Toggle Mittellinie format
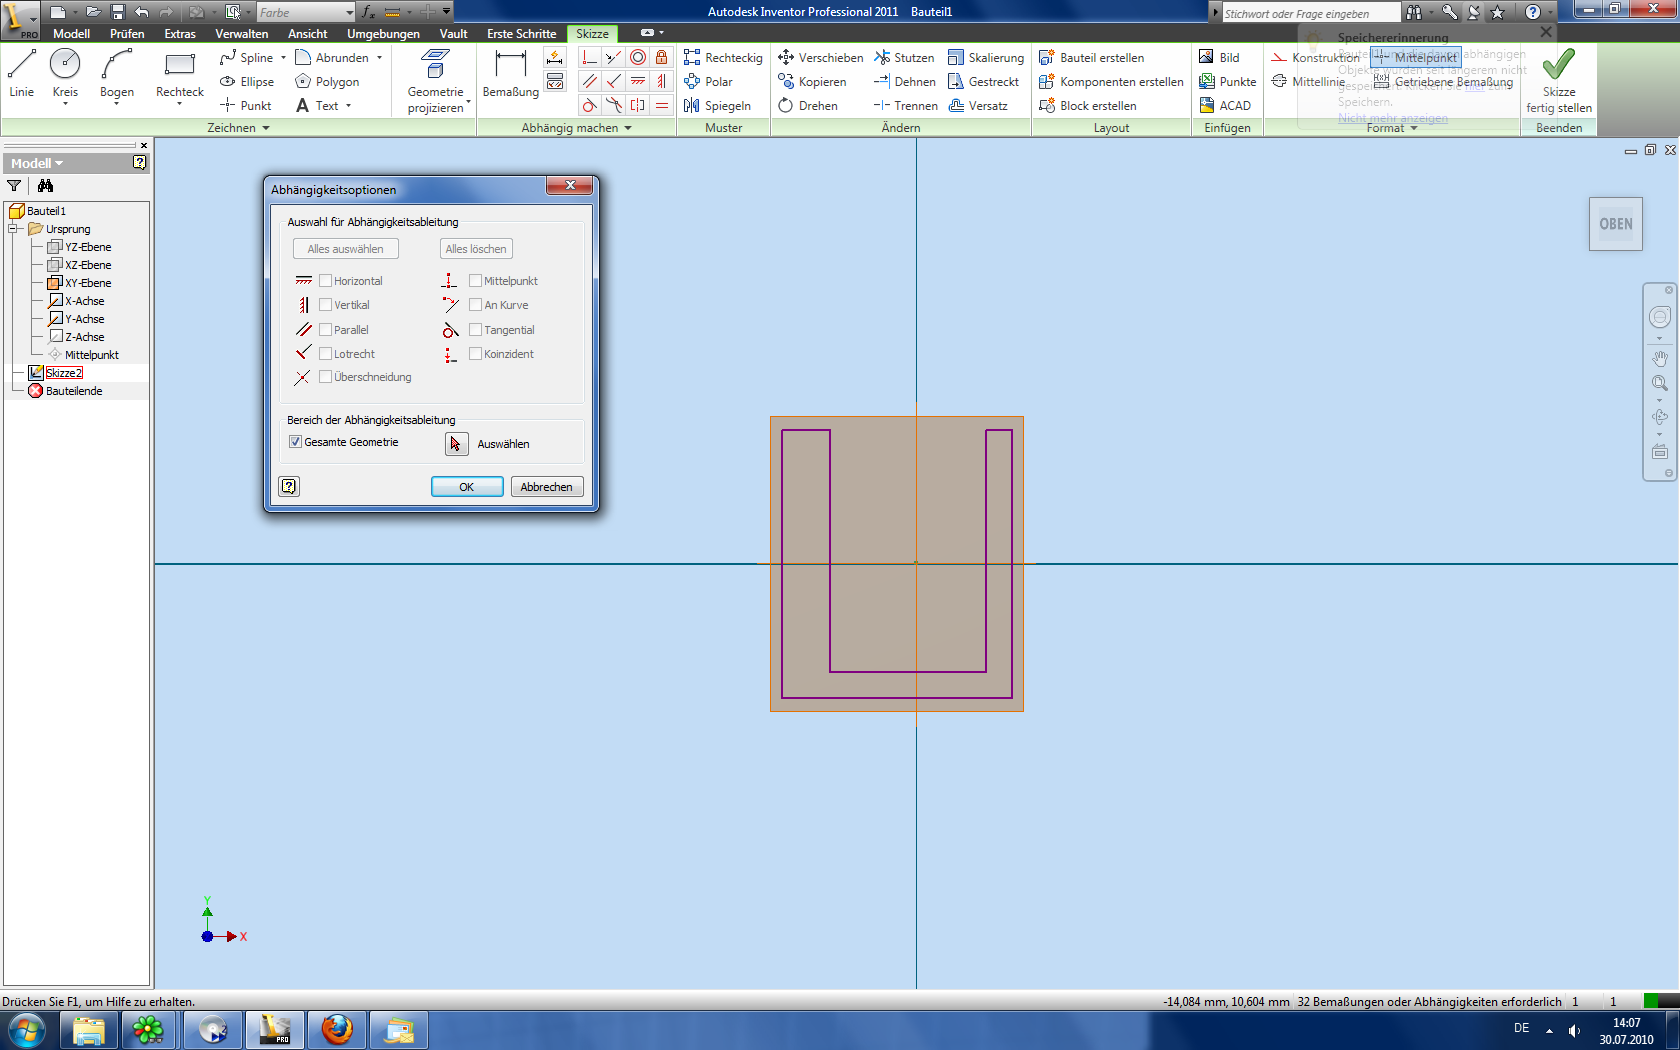 point(1308,82)
